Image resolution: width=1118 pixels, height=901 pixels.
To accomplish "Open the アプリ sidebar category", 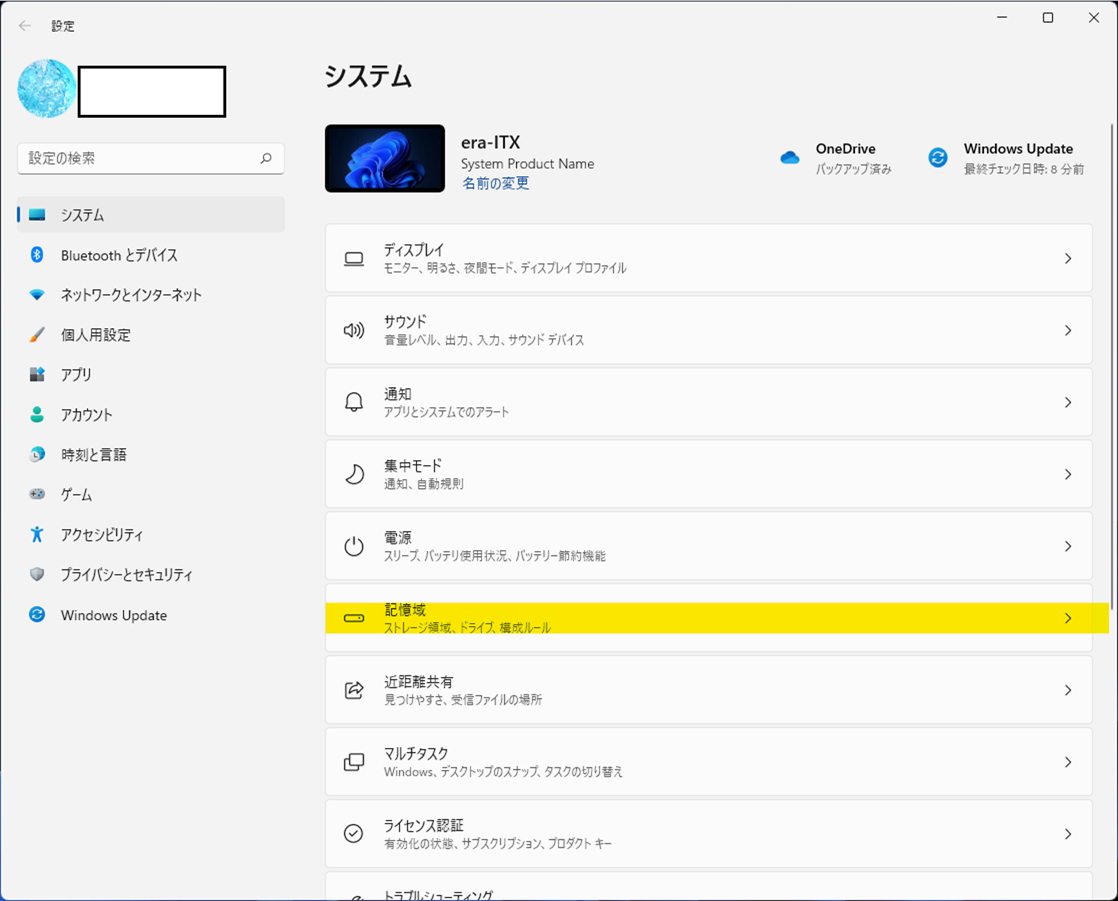I will coord(76,375).
